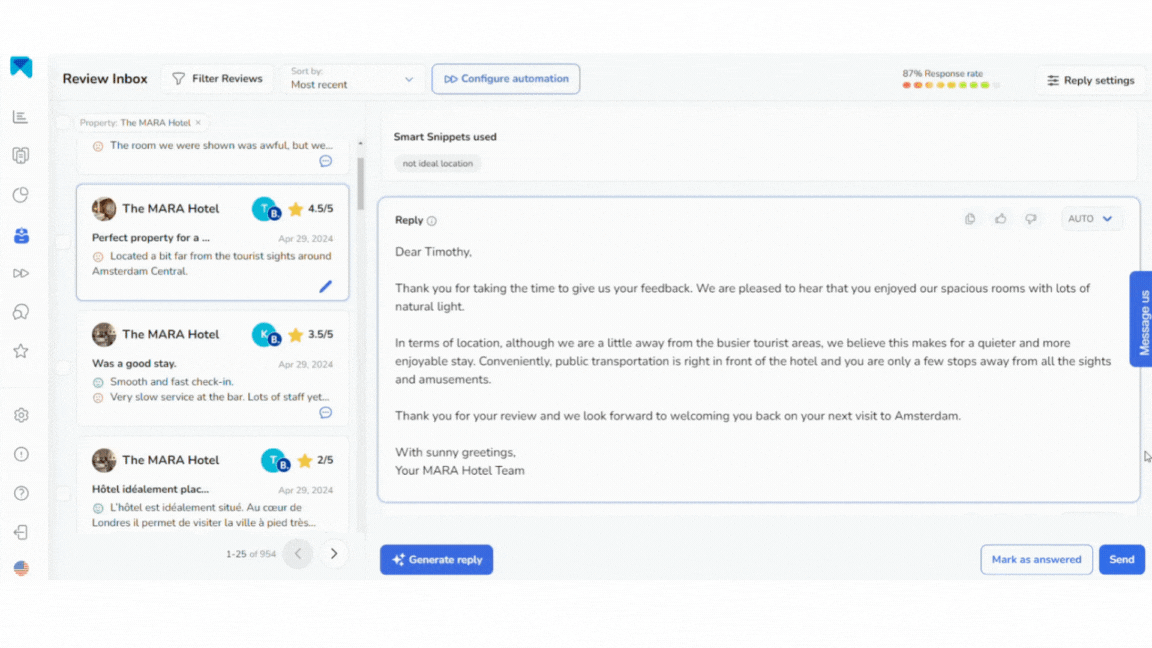The width and height of the screenshot is (1152, 648).
Task: Change language via US flag icon
Action: click(21, 569)
